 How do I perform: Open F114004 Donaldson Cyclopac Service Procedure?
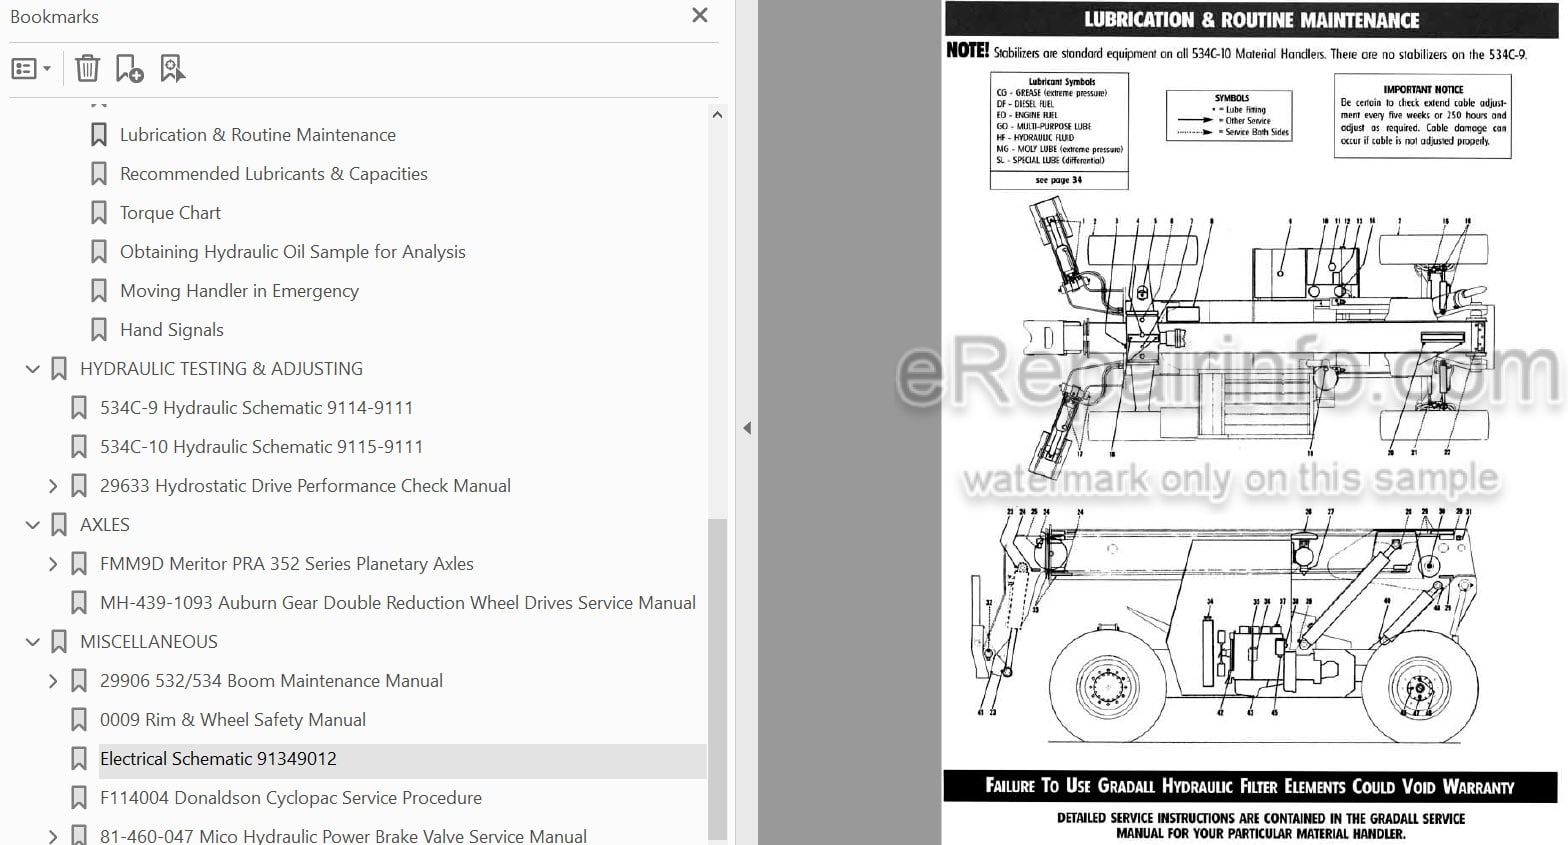point(291,798)
